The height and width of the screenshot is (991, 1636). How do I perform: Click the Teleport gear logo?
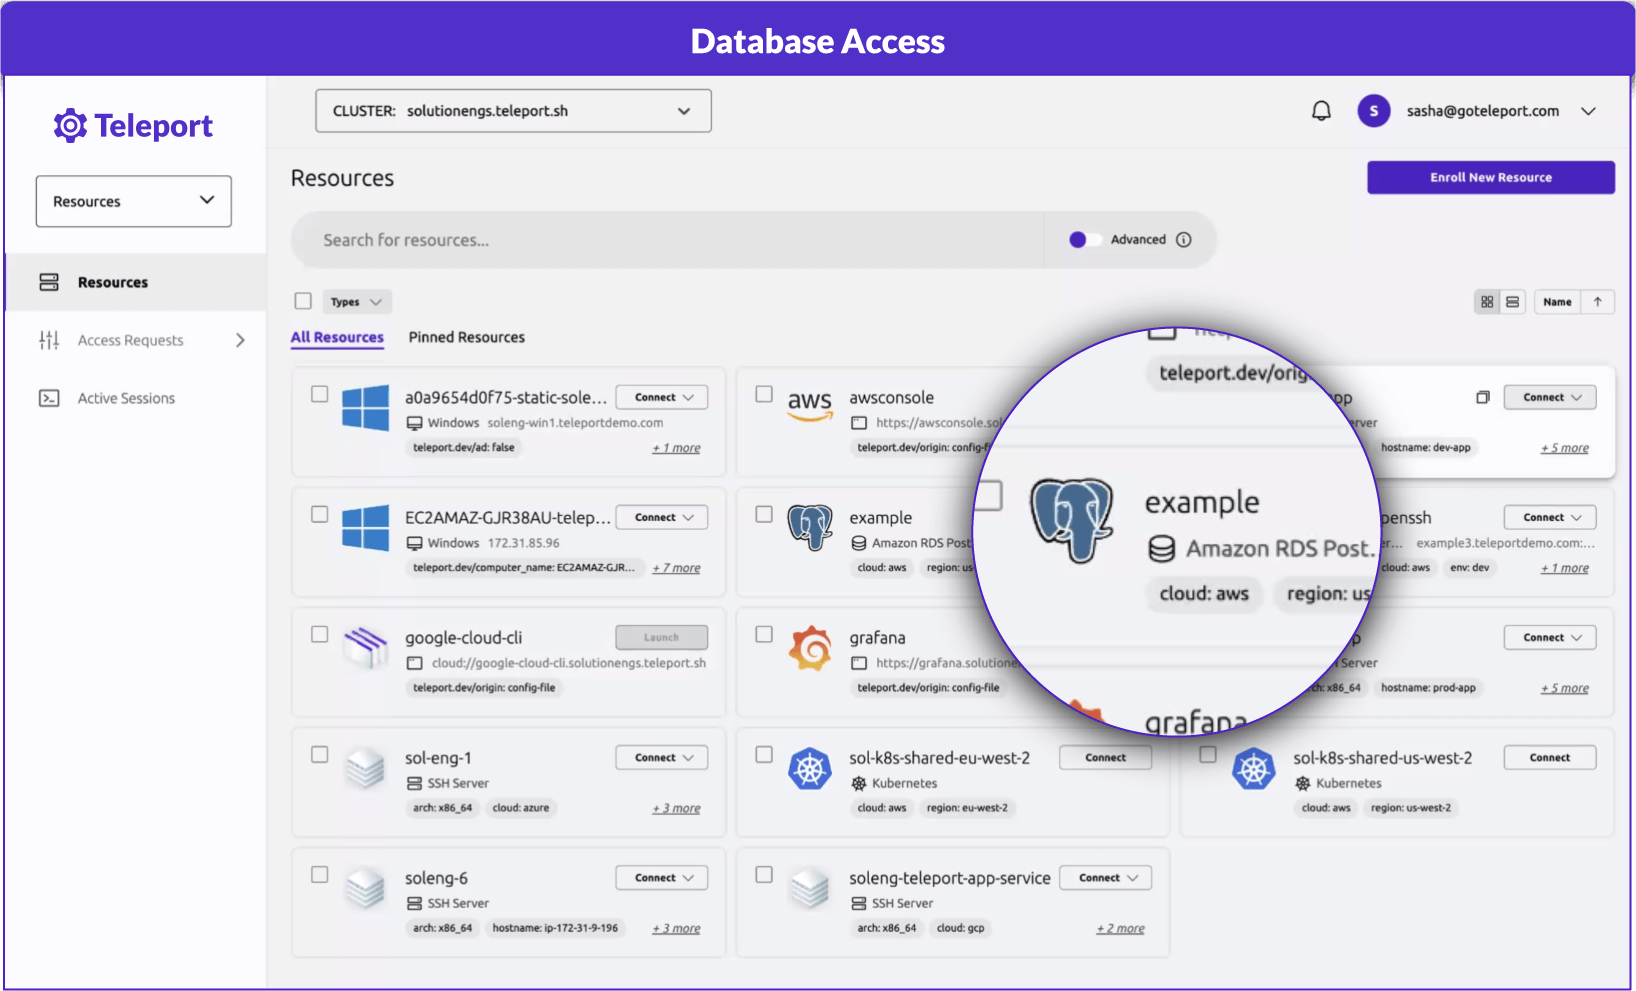coord(70,126)
